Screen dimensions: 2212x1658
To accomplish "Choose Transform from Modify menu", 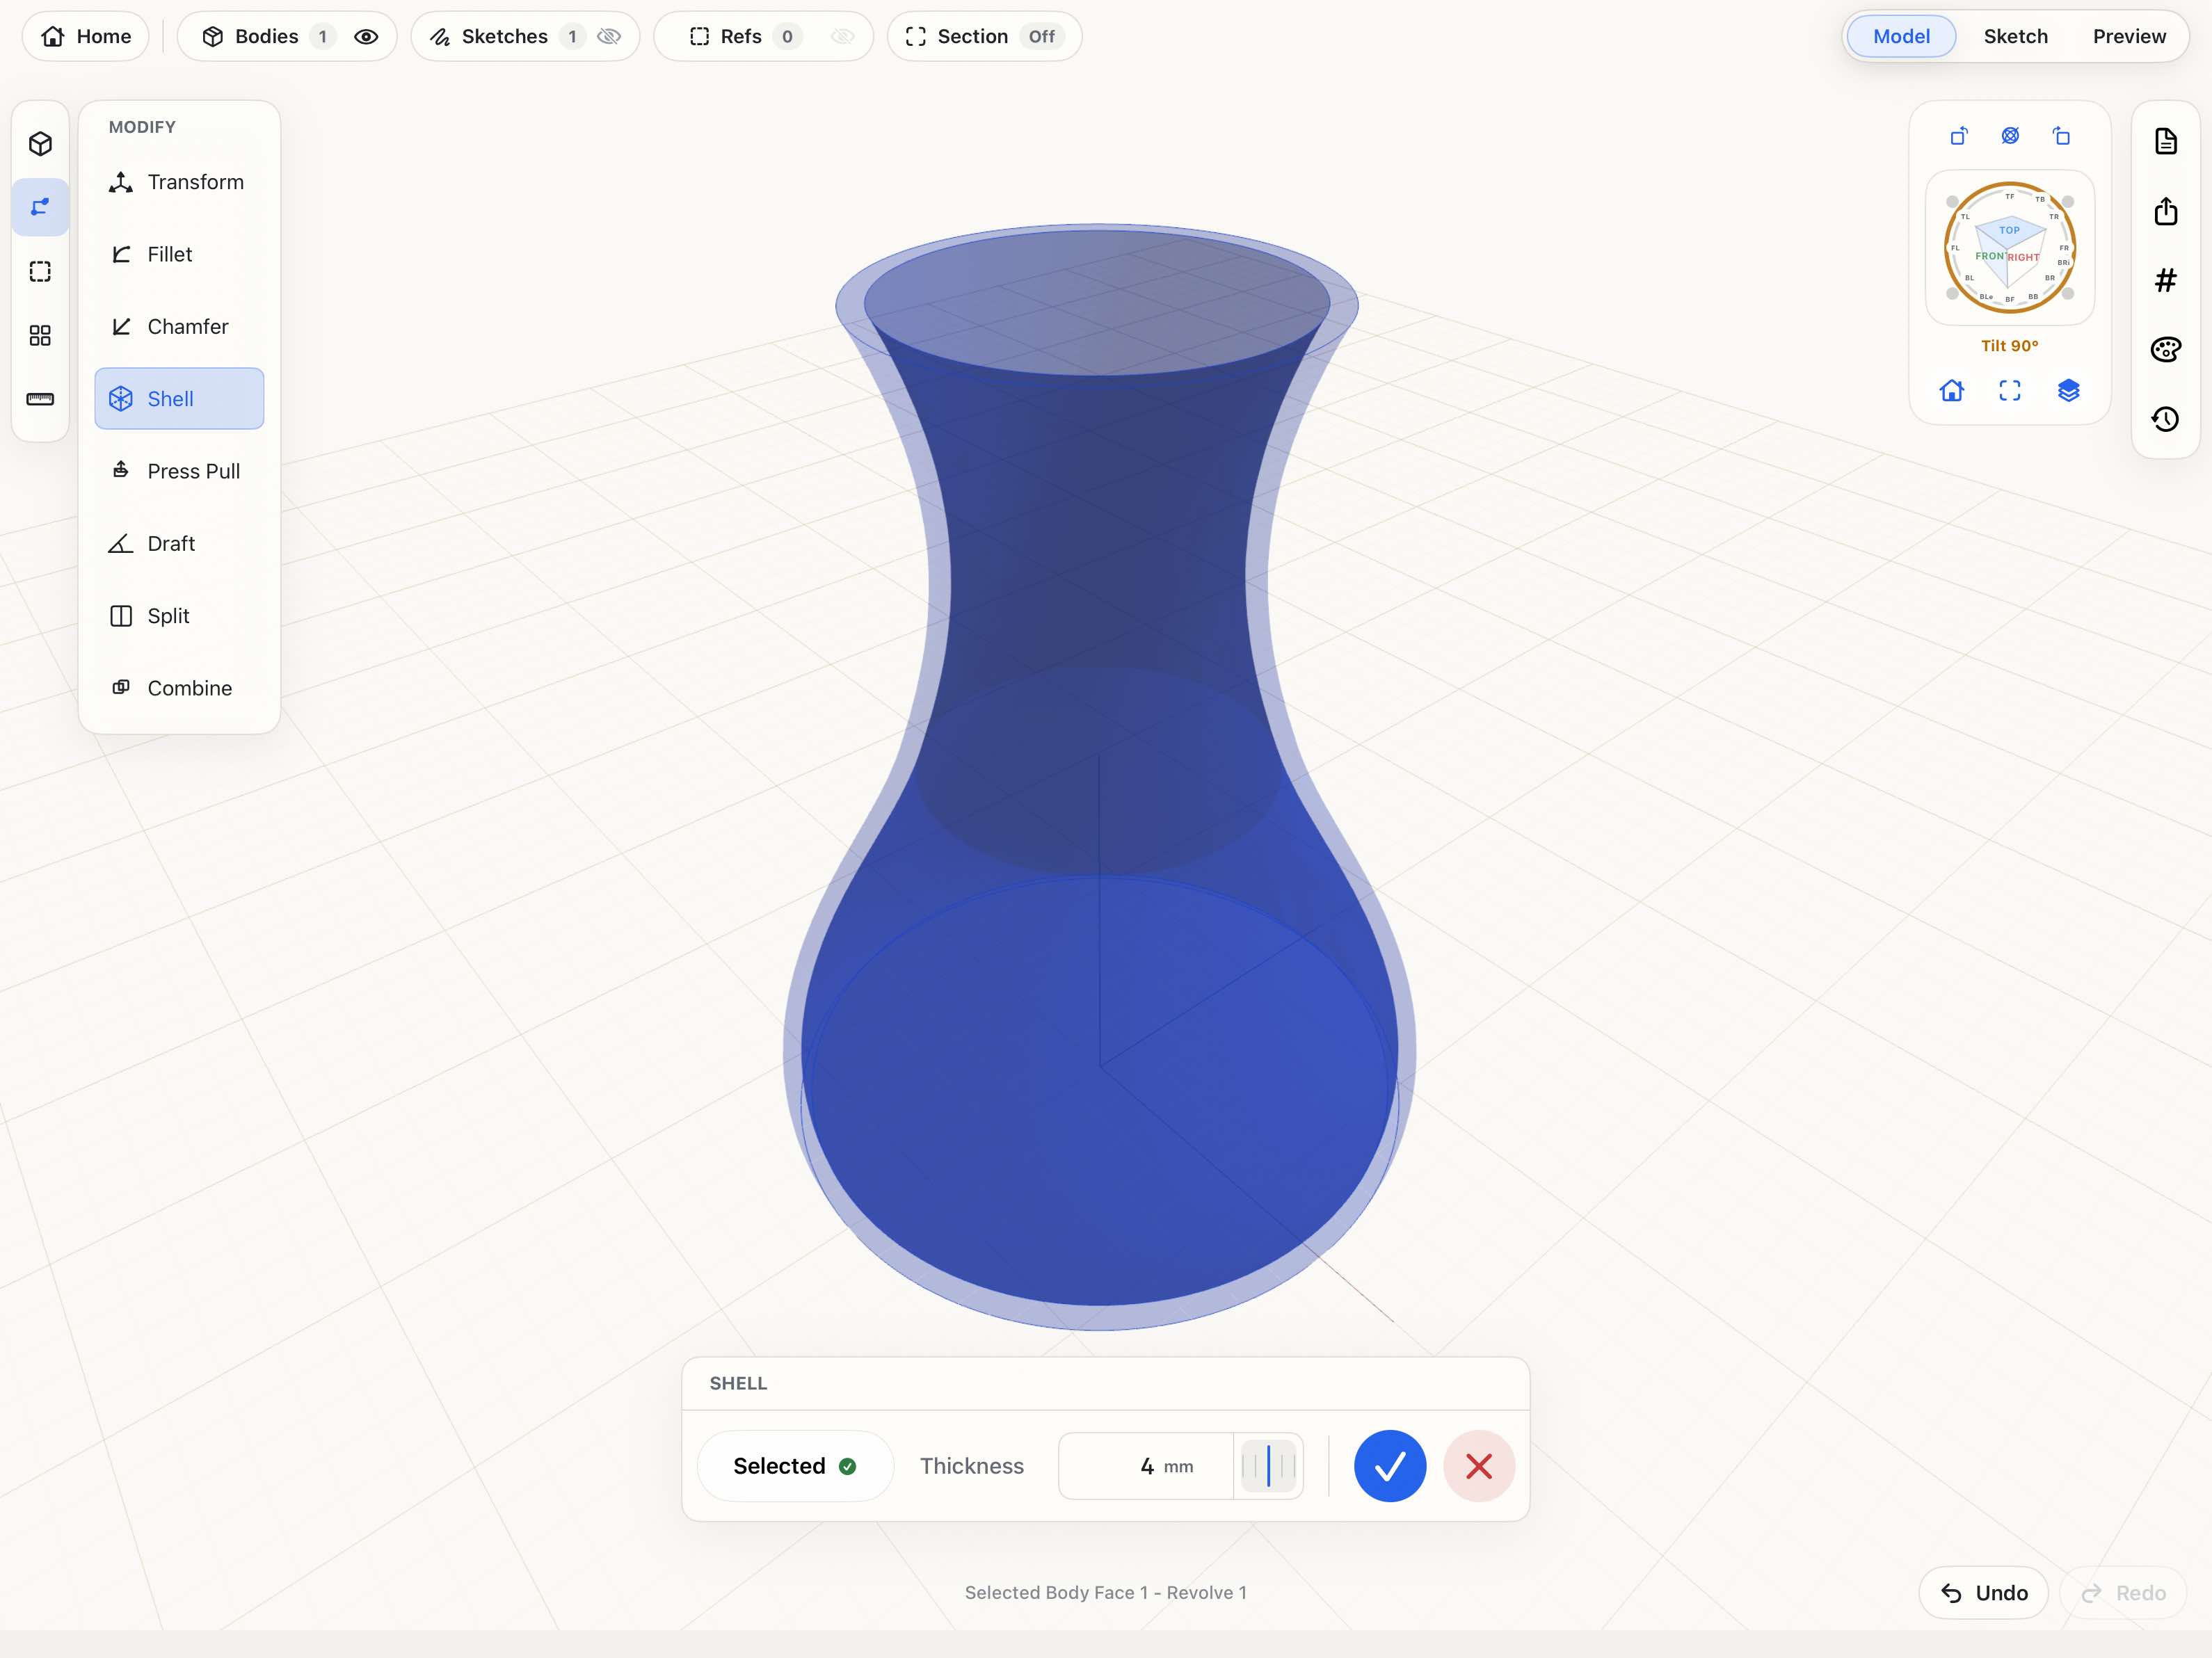I will [179, 182].
